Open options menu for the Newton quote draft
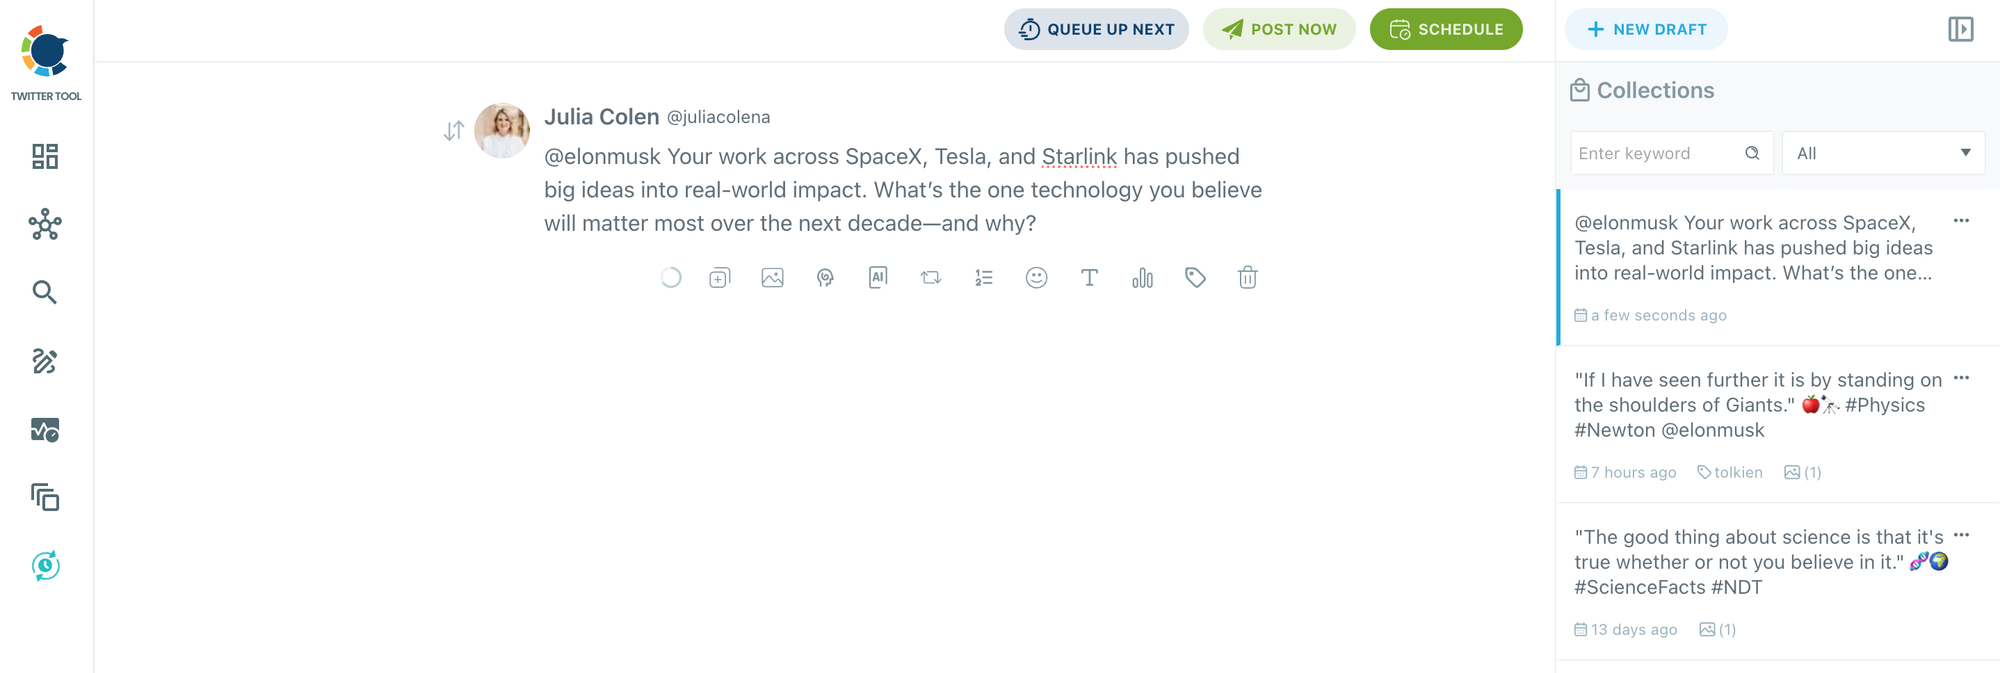2000x673 pixels. click(1961, 378)
